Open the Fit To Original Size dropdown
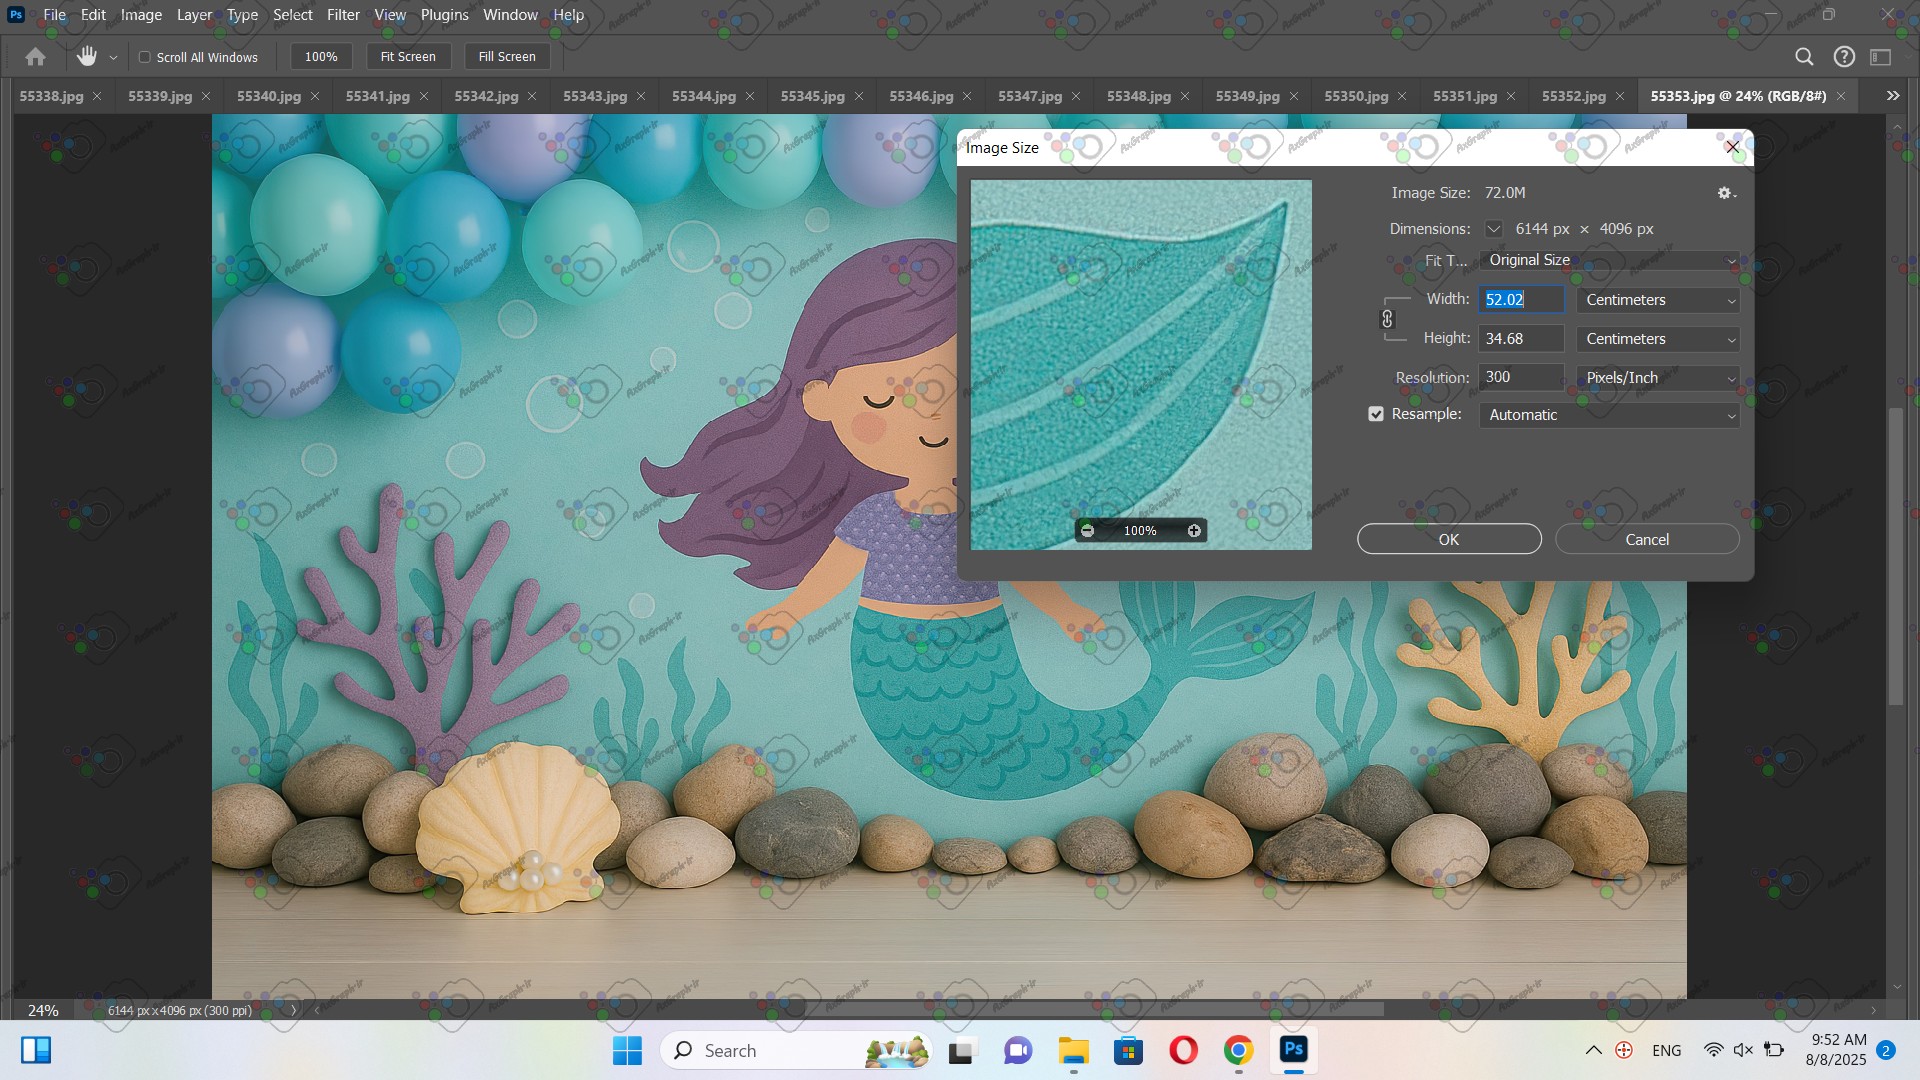1920x1080 pixels. [x=1609, y=260]
